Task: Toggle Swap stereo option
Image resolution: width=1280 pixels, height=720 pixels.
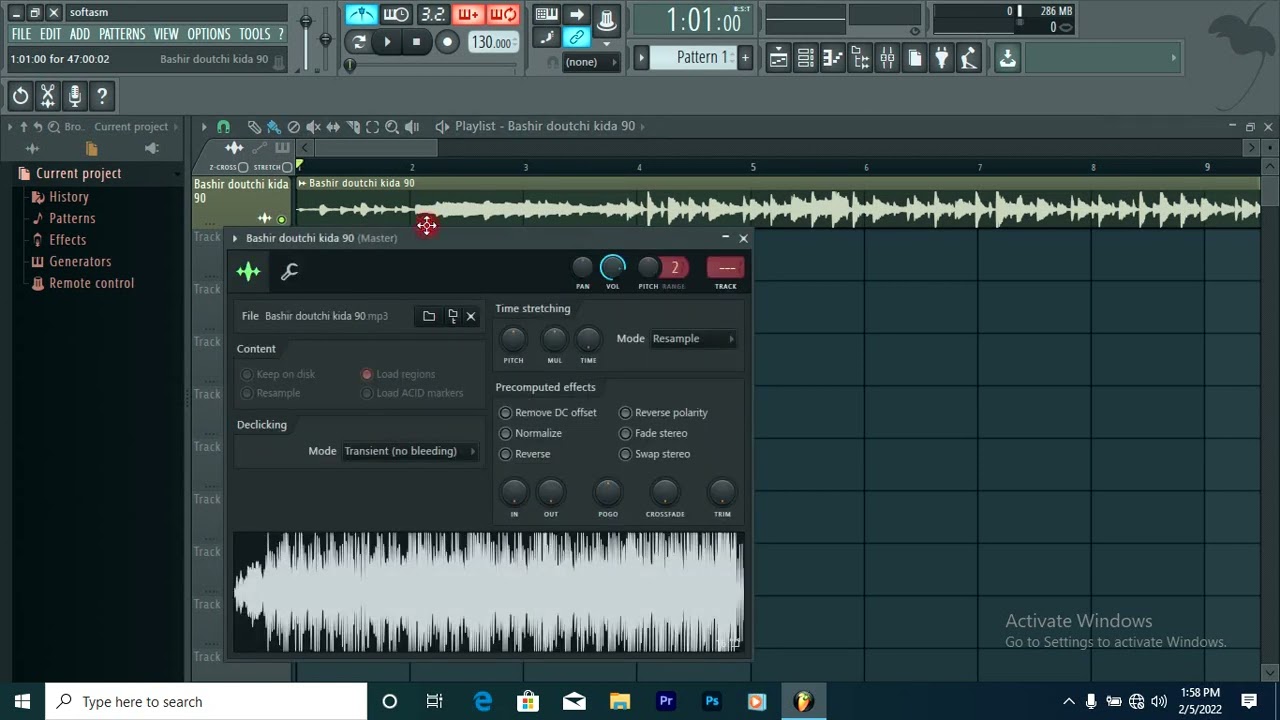Action: 655,454
